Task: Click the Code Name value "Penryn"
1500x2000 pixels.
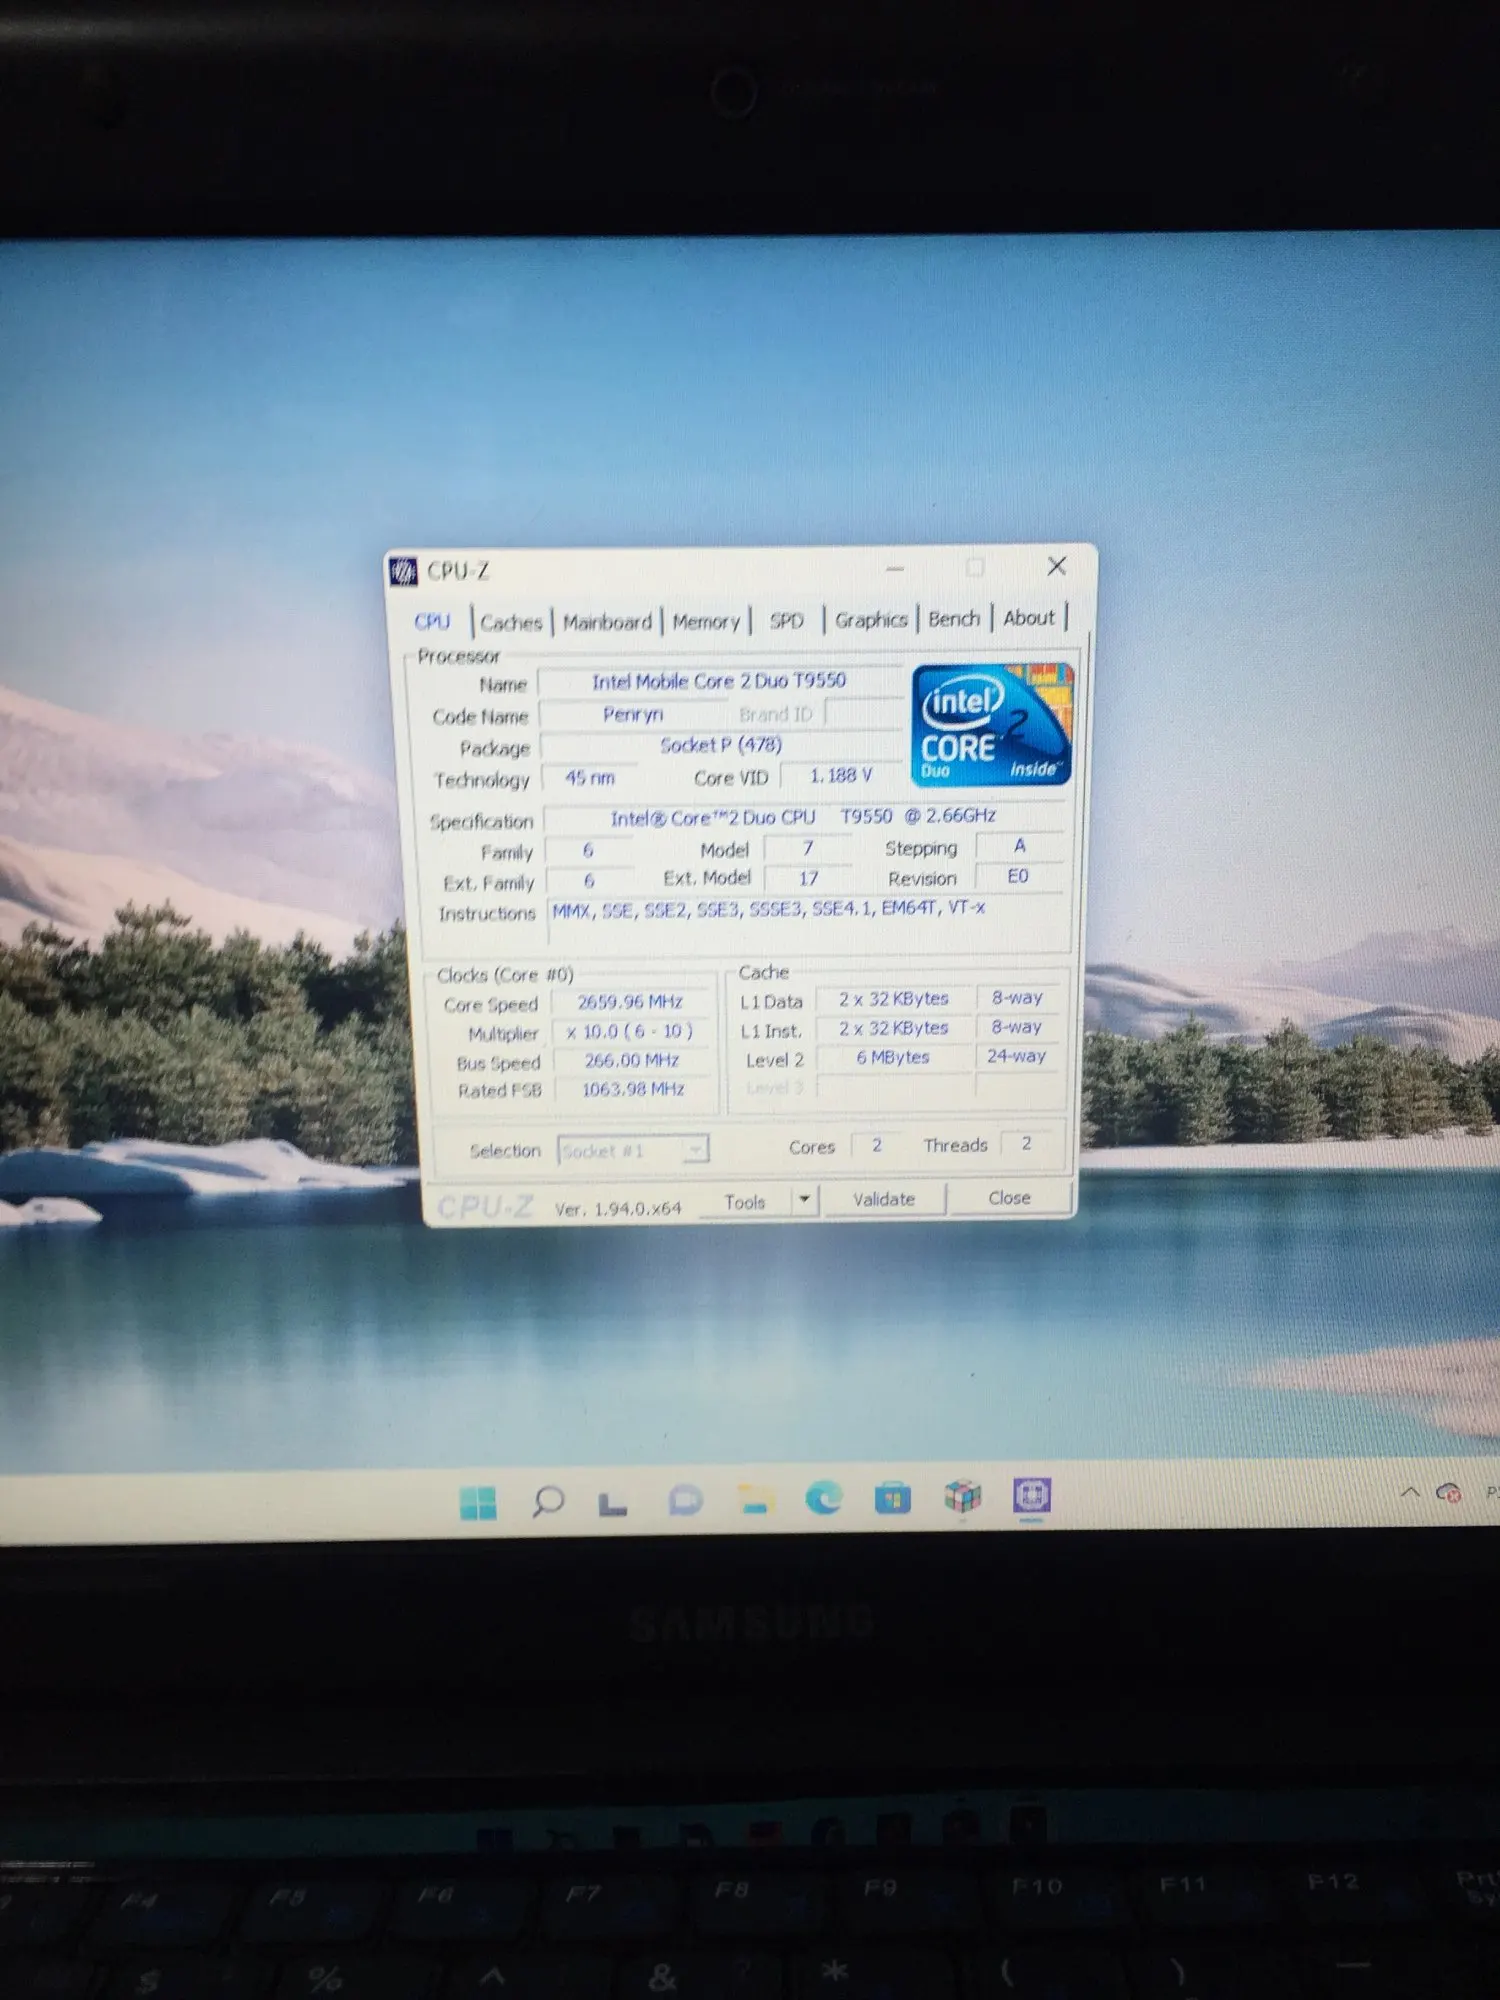Action: coord(633,714)
